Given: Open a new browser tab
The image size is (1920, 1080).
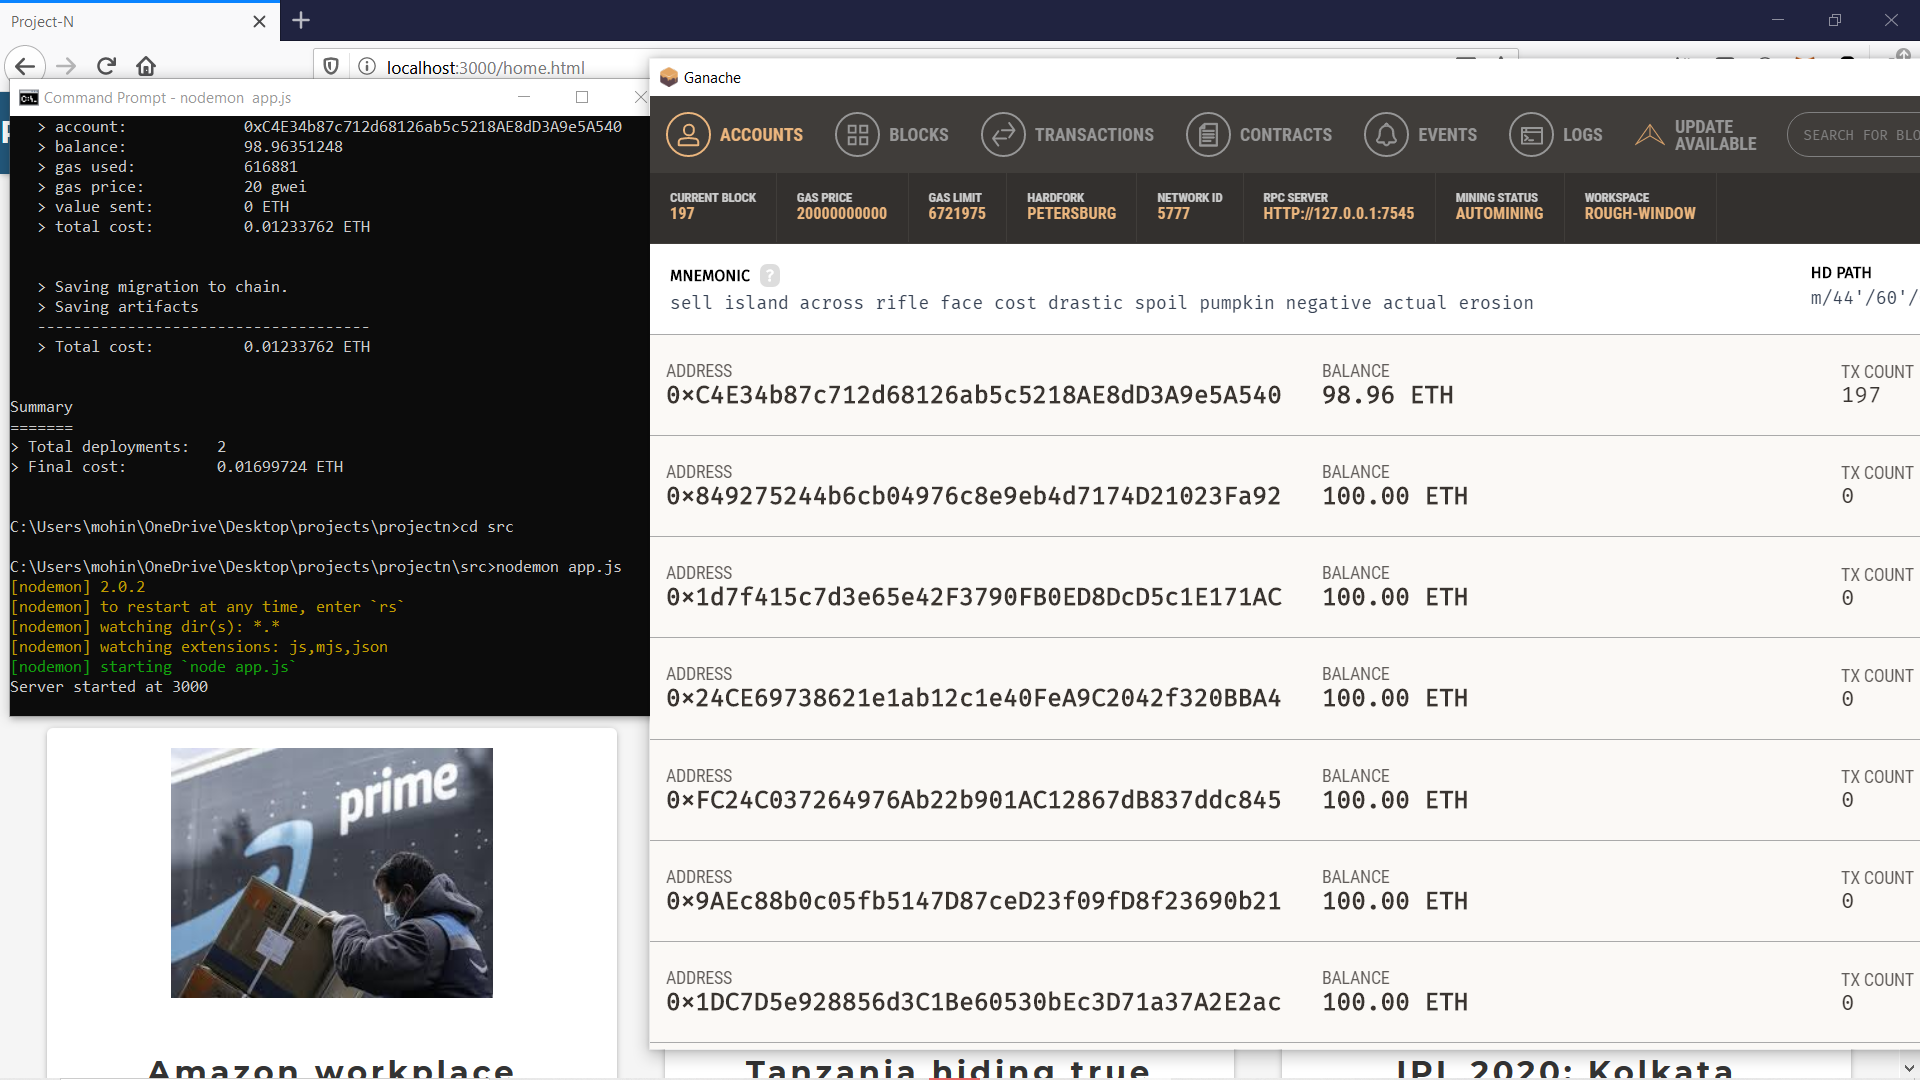Looking at the screenshot, I should click(301, 20).
